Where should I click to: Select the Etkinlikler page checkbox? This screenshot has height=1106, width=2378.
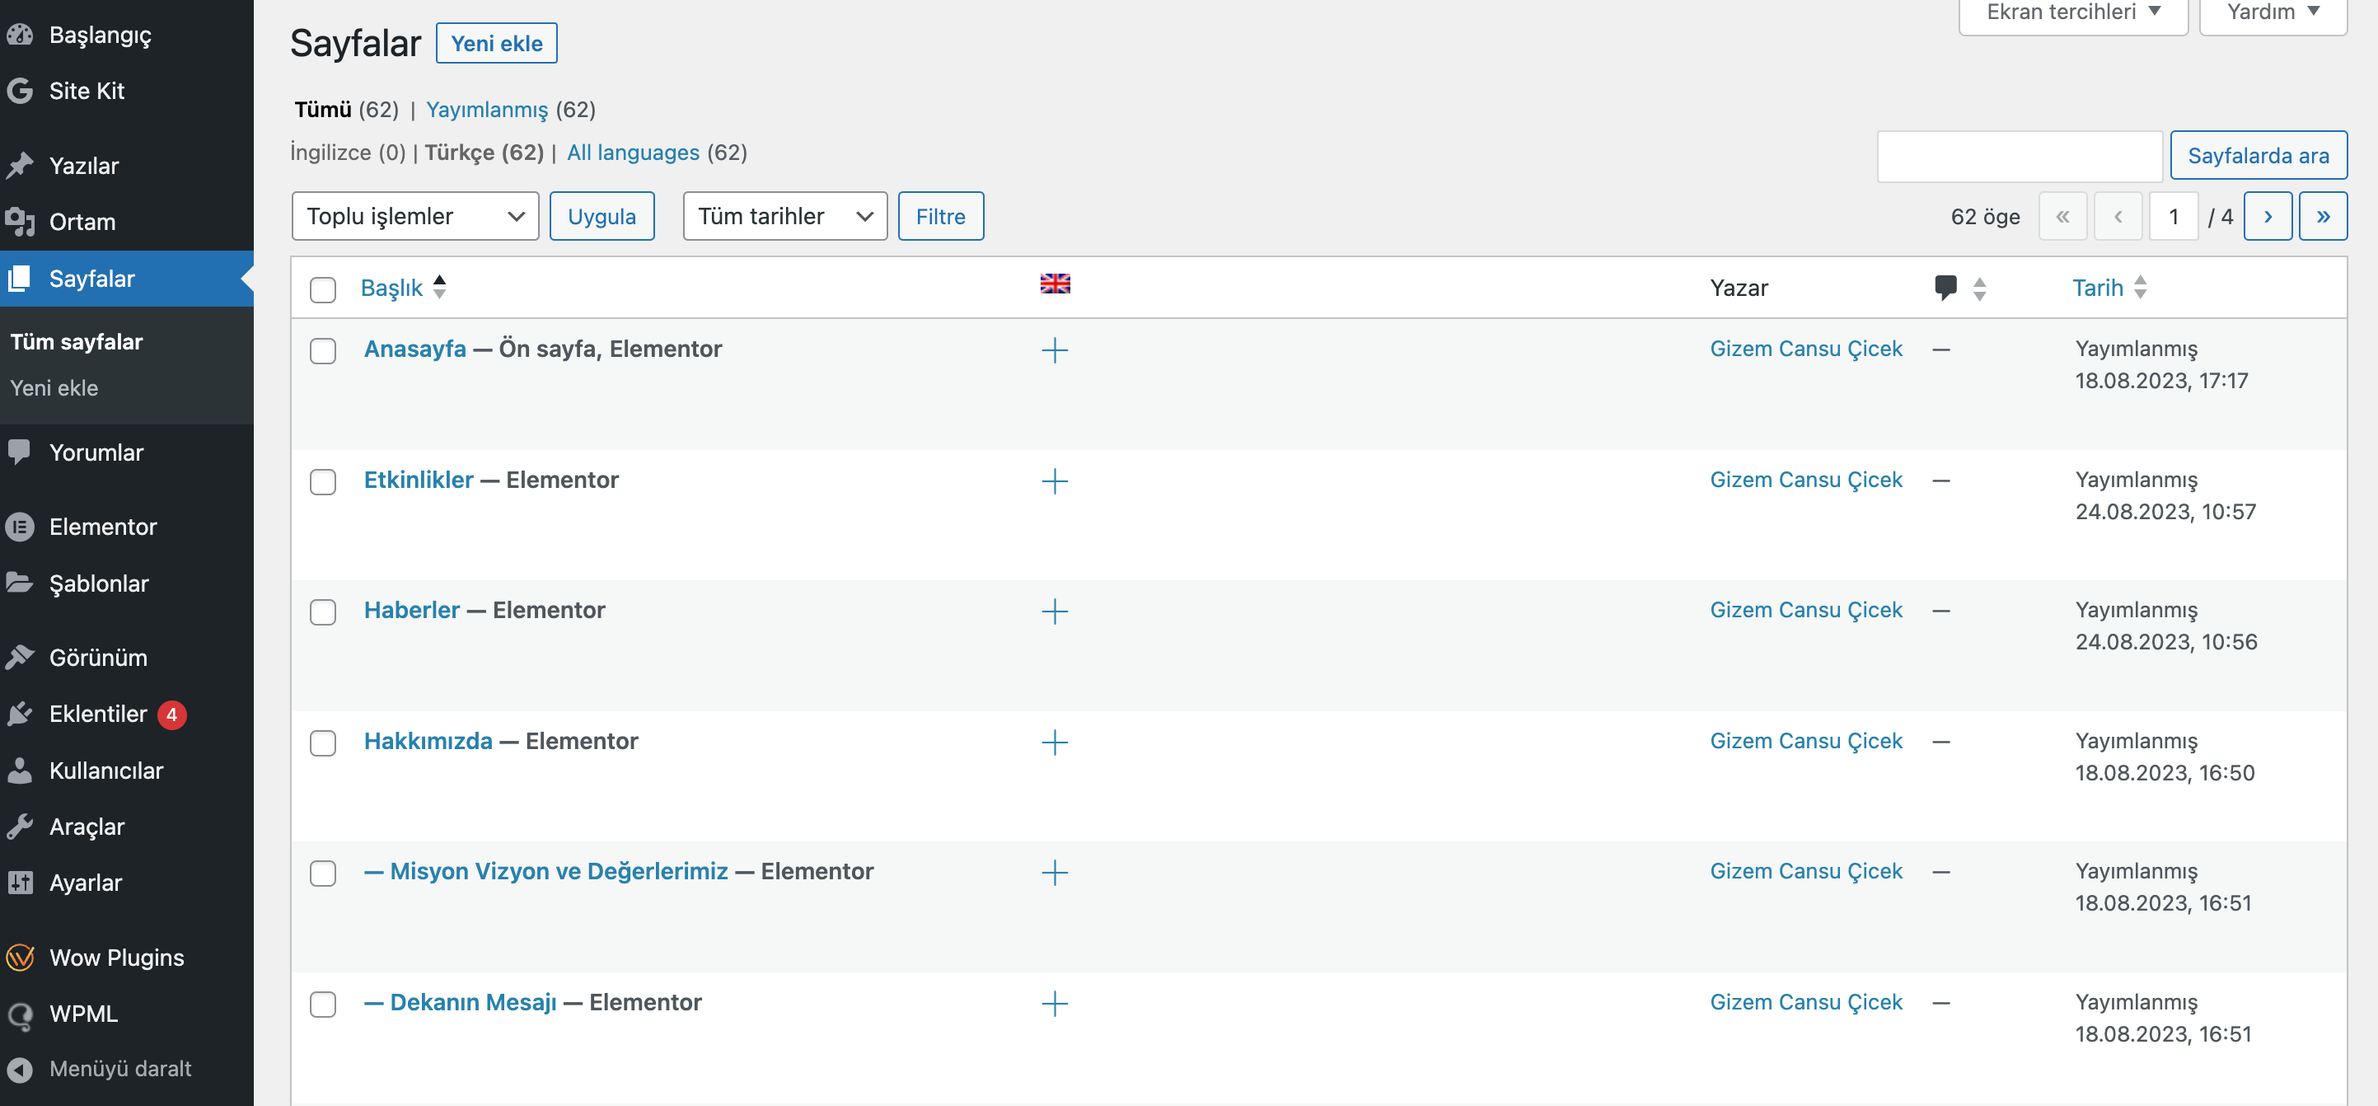point(323,482)
